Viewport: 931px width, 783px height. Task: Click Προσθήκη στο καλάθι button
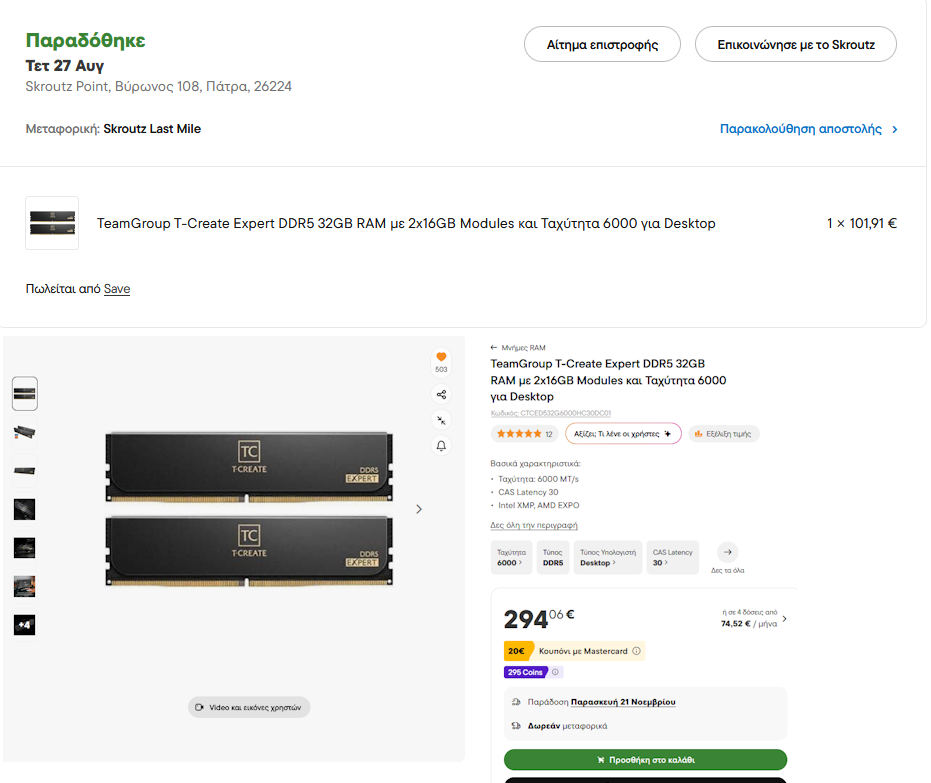pyautogui.click(x=645, y=760)
